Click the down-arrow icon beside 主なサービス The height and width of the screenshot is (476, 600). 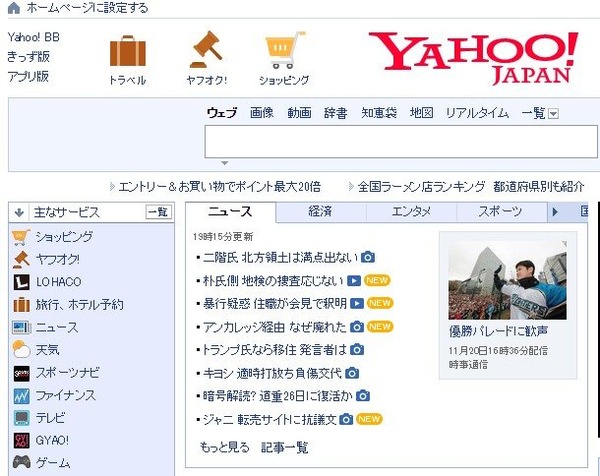tap(19, 213)
